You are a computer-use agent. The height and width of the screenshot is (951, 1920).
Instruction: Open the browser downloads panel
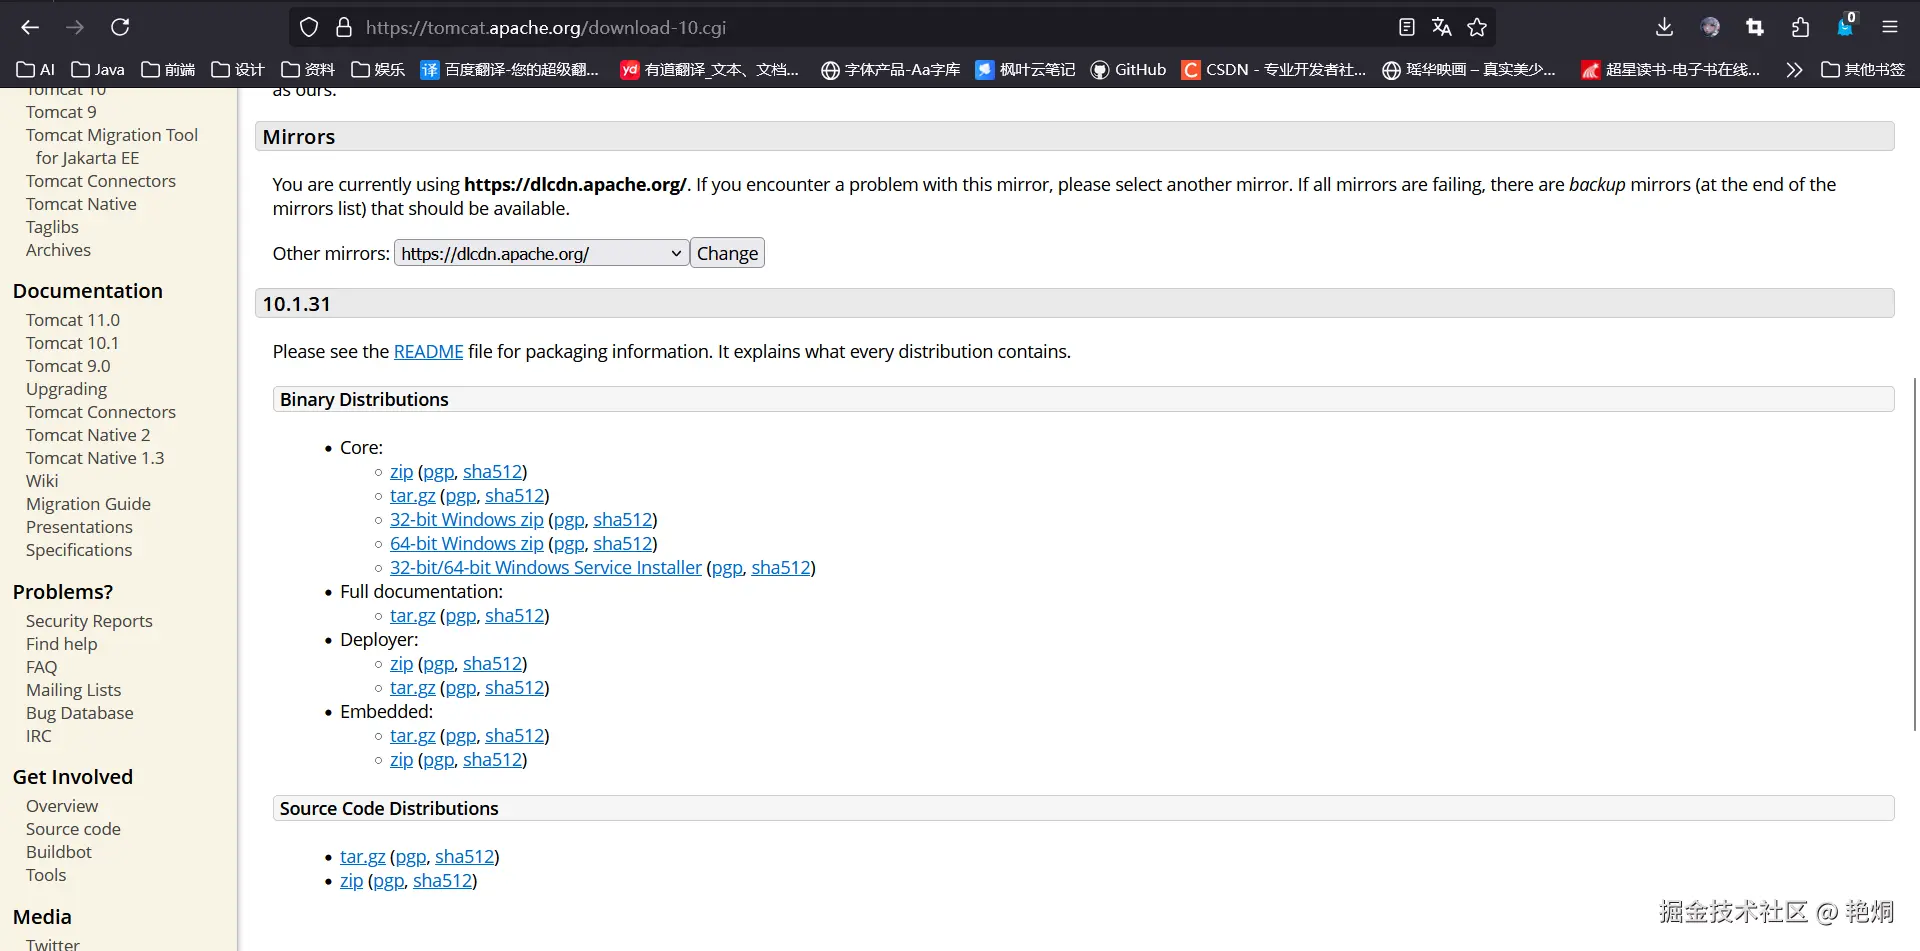(x=1664, y=27)
